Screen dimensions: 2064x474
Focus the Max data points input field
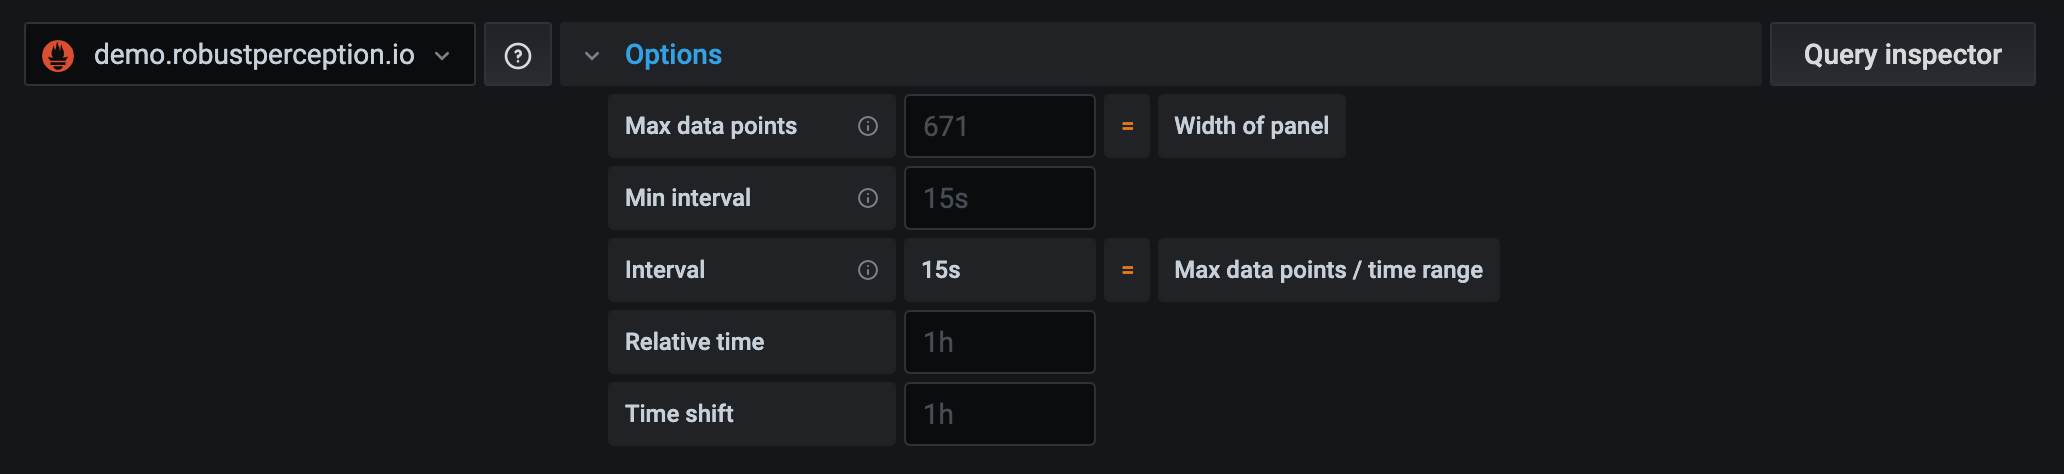[1000, 126]
